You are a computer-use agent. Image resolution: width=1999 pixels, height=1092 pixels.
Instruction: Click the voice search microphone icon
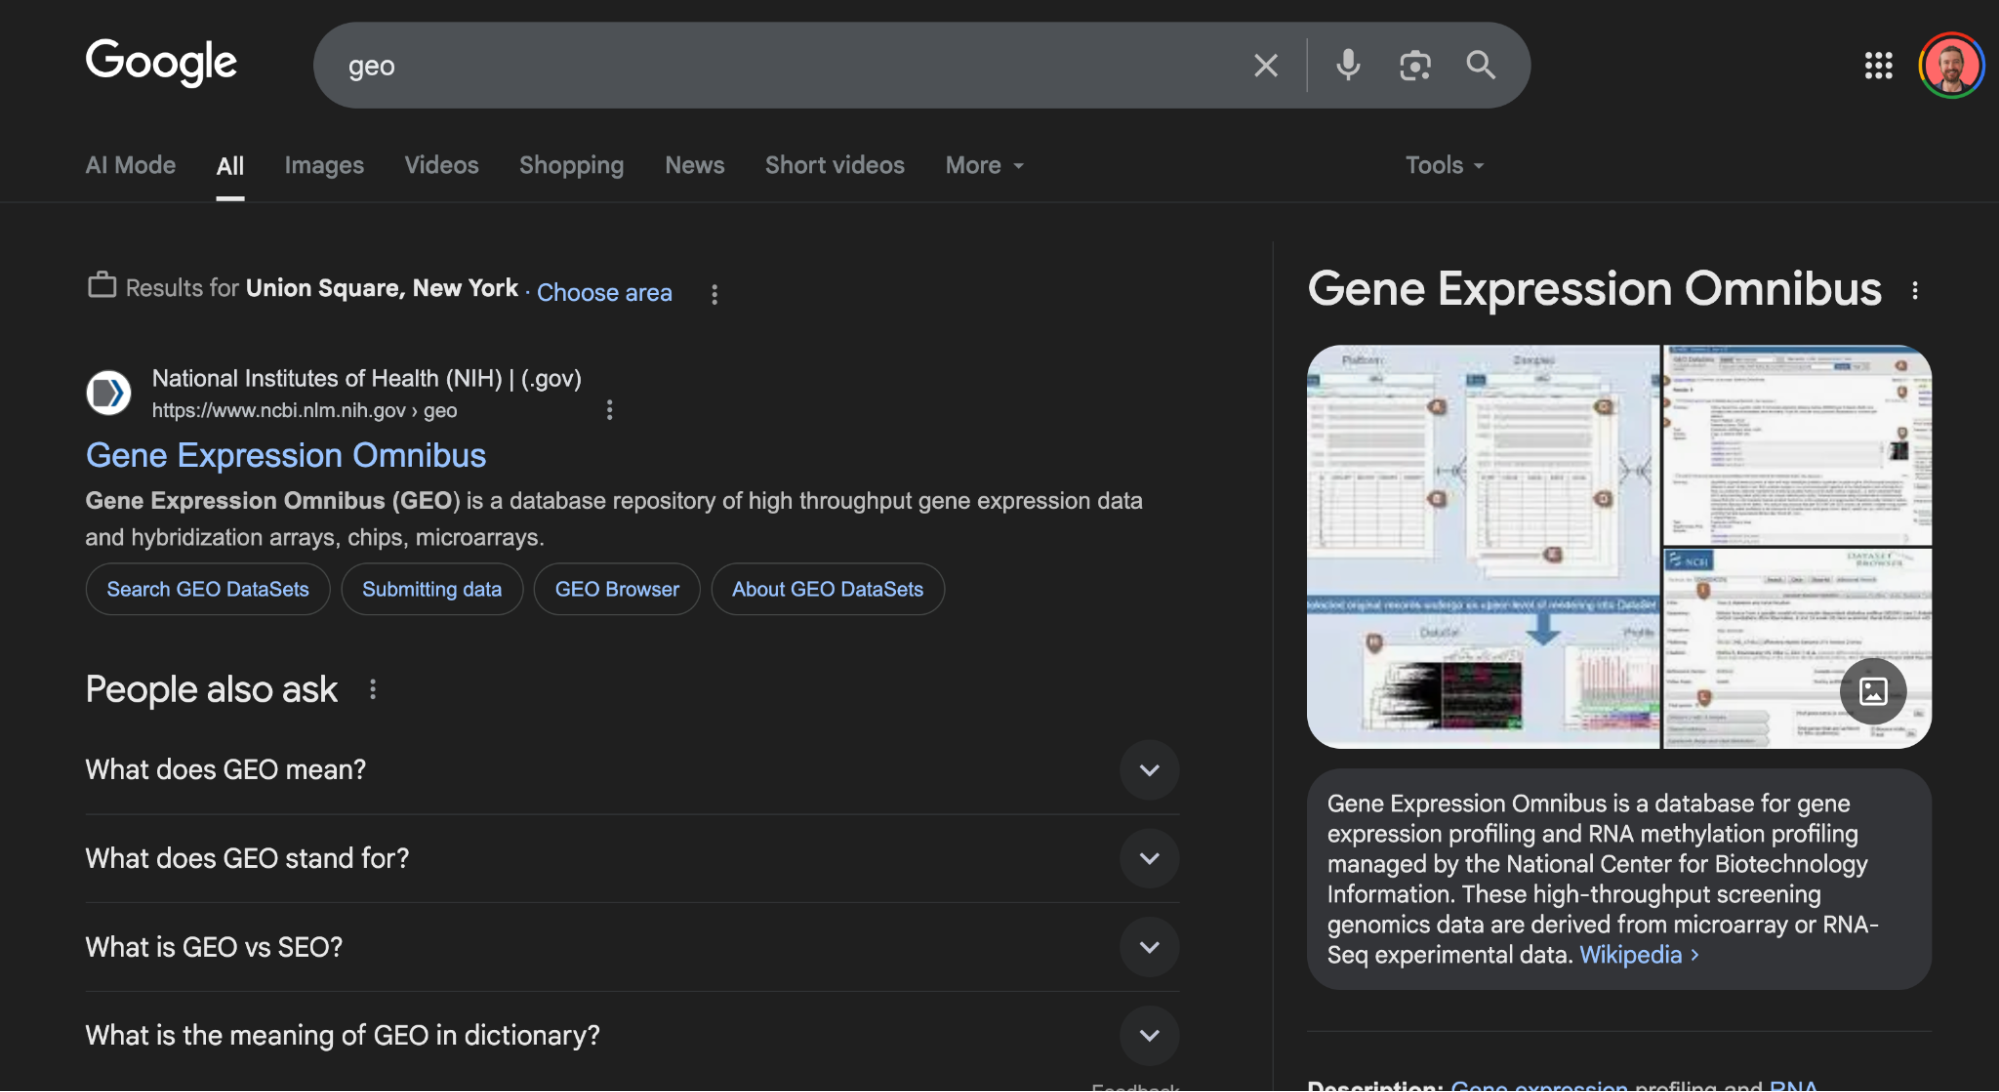coord(1347,65)
